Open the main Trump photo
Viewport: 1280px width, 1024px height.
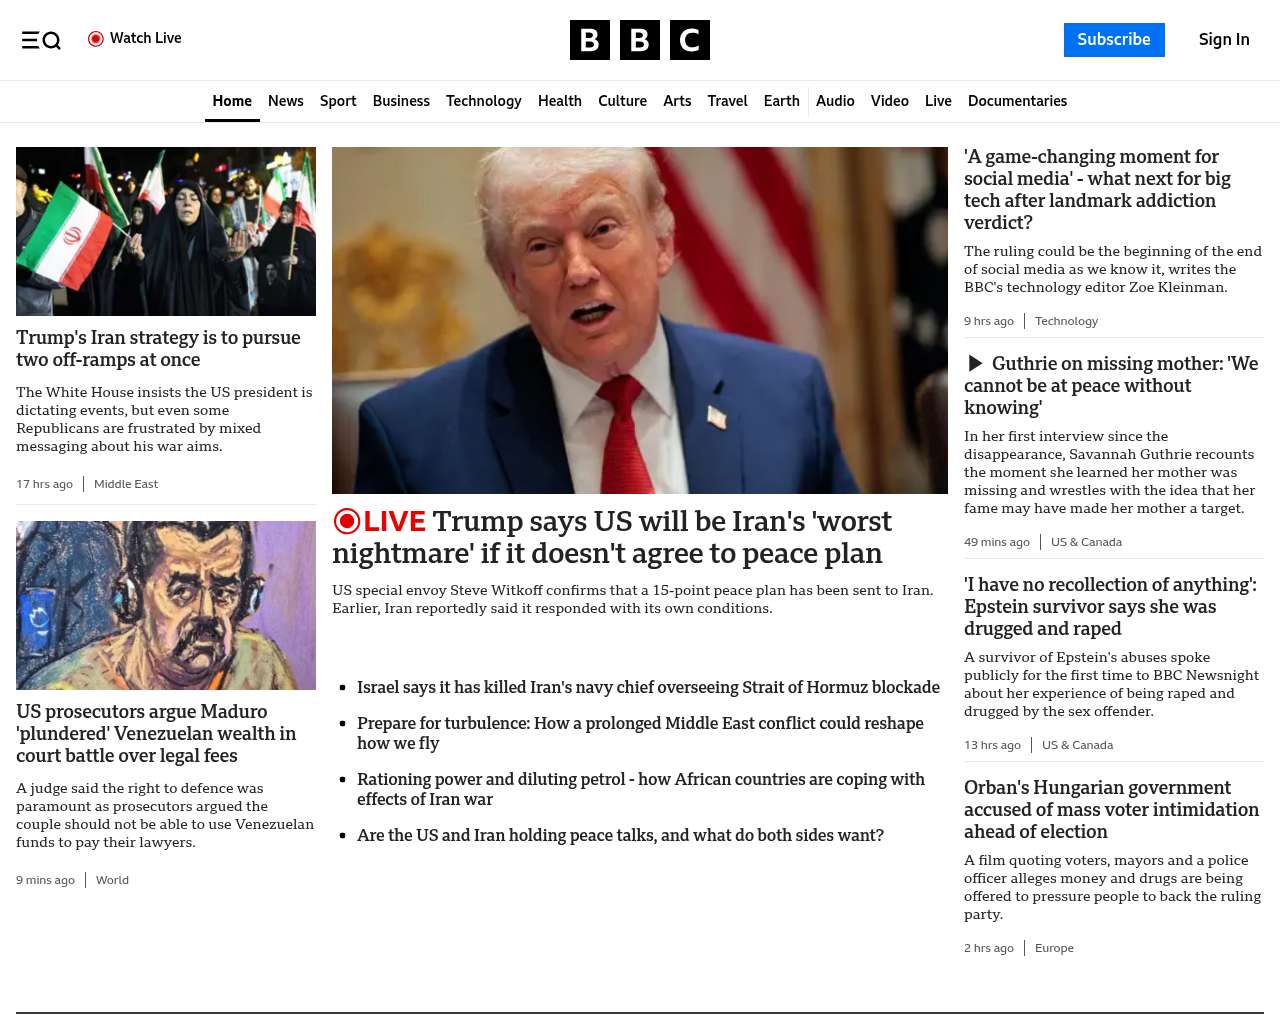tap(640, 320)
